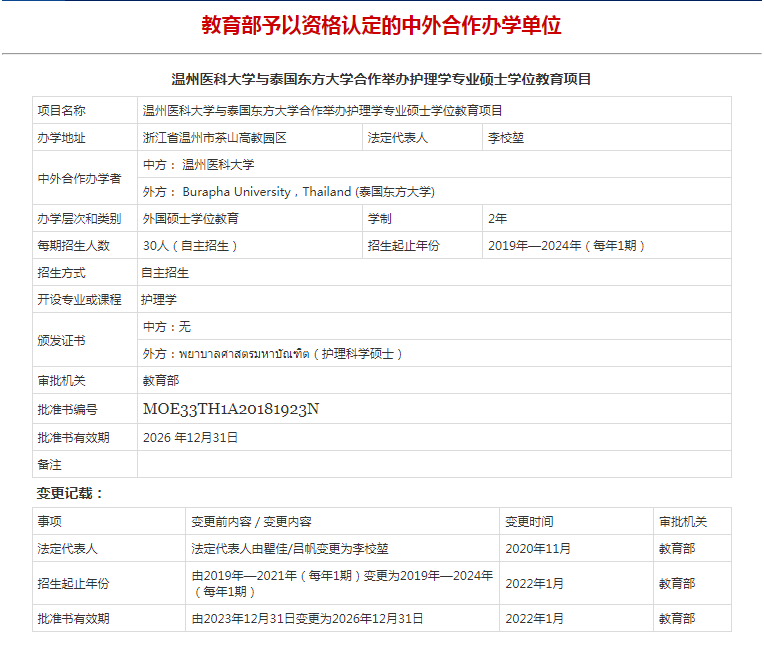Click the red page heading 教育部予以资格认定的中外合作办学单位
The image size is (764, 645).
point(381,25)
